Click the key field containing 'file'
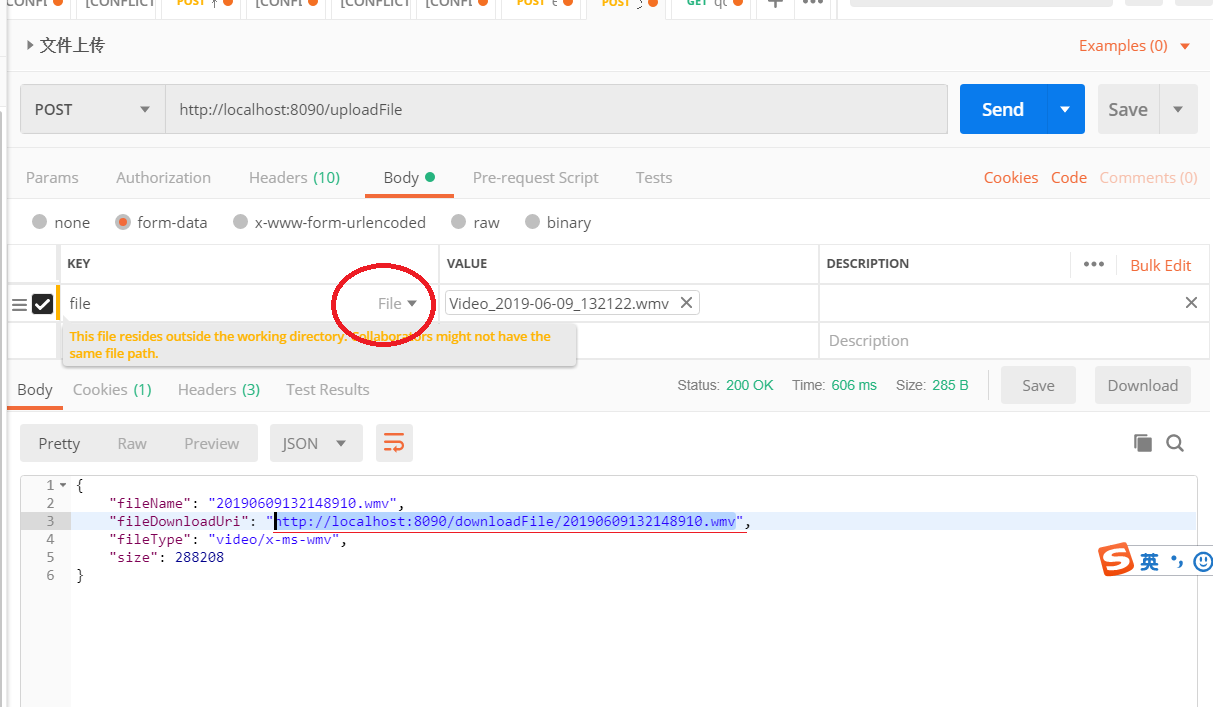1213x707 pixels. tap(200, 303)
